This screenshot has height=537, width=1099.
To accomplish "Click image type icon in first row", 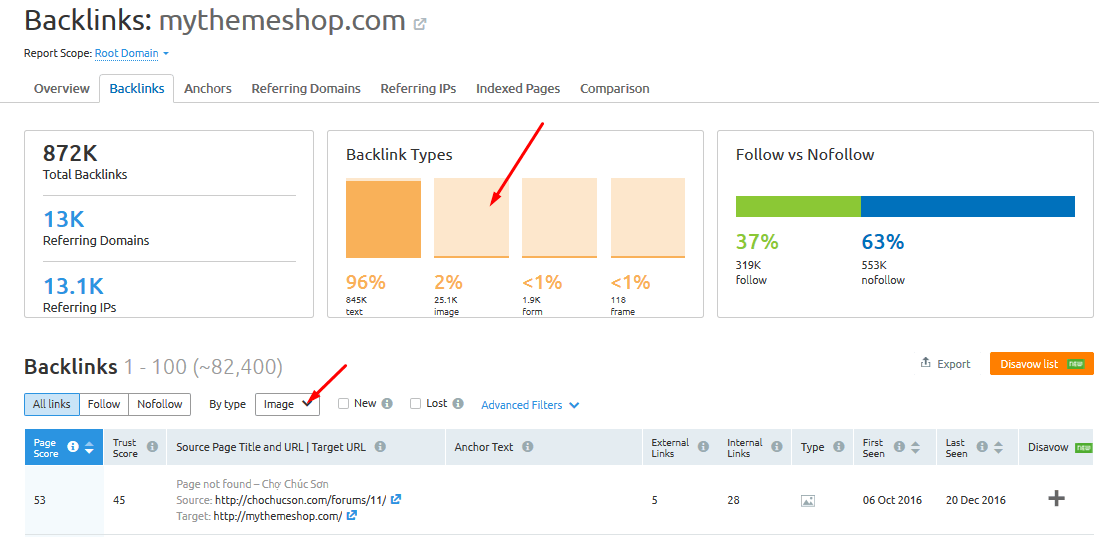I will (807, 501).
